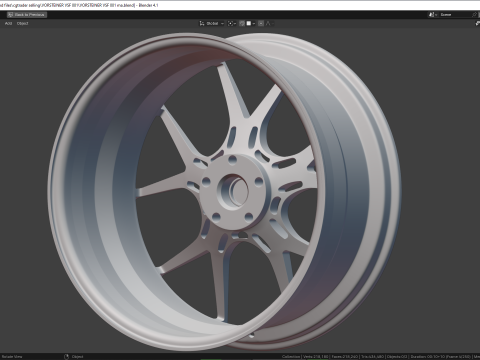480x360 pixels.
Task: Click the Faces count in status bar
Action: [345, 357]
